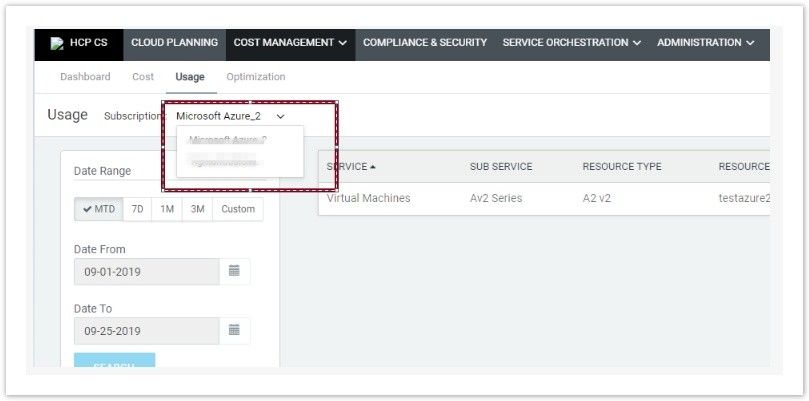The height and width of the screenshot is (401, 809).
Task: Open the Subscription dropdown showing Microsoft Azure_2
Action: pos(230,116)
